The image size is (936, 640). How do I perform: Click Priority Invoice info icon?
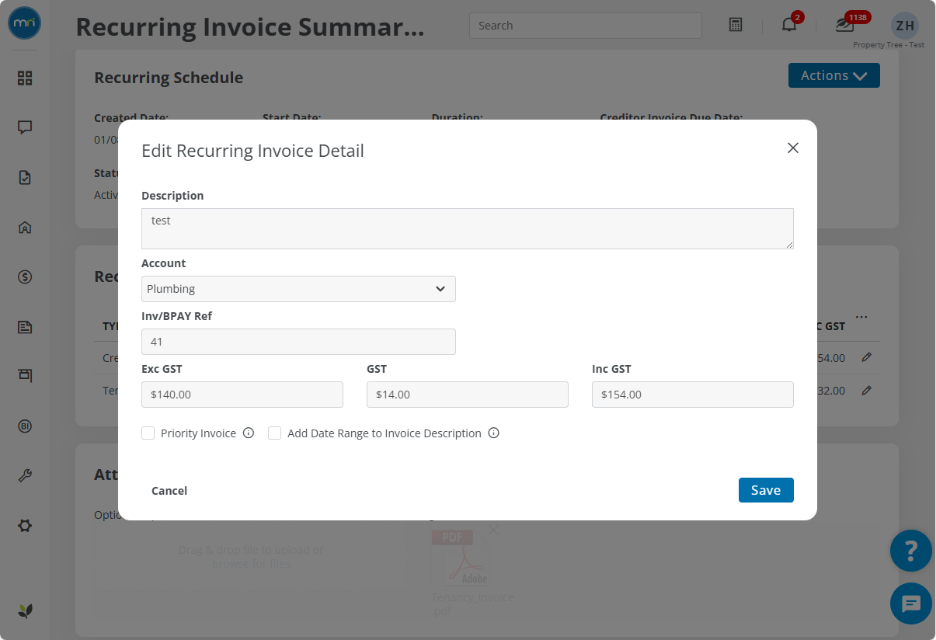[x=248, y=433]
